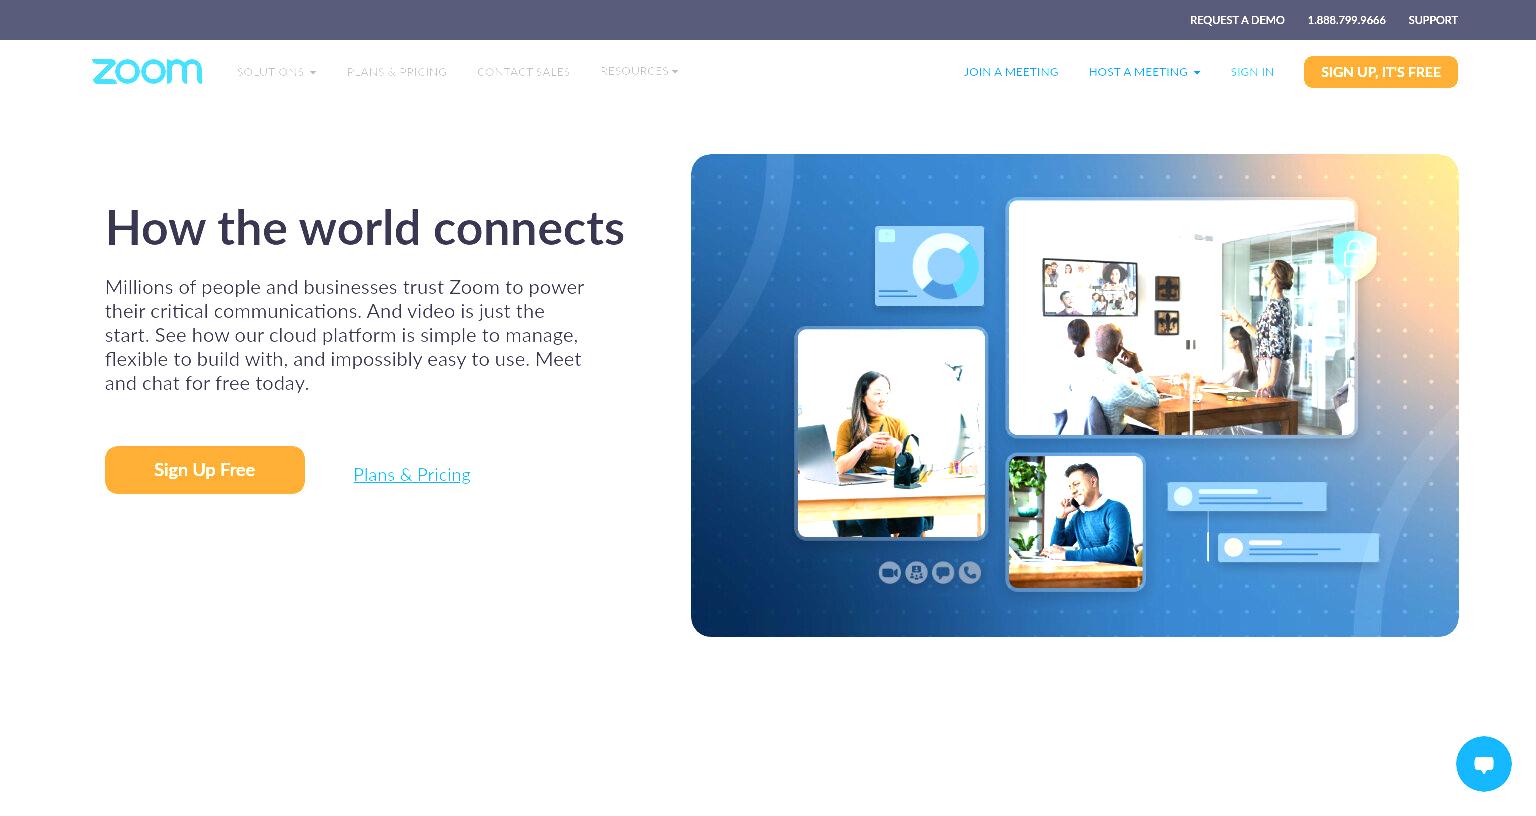This screenshot has height=816, width=1536.
Task: Open the live chat bubble
Action: pos(1483,764)
